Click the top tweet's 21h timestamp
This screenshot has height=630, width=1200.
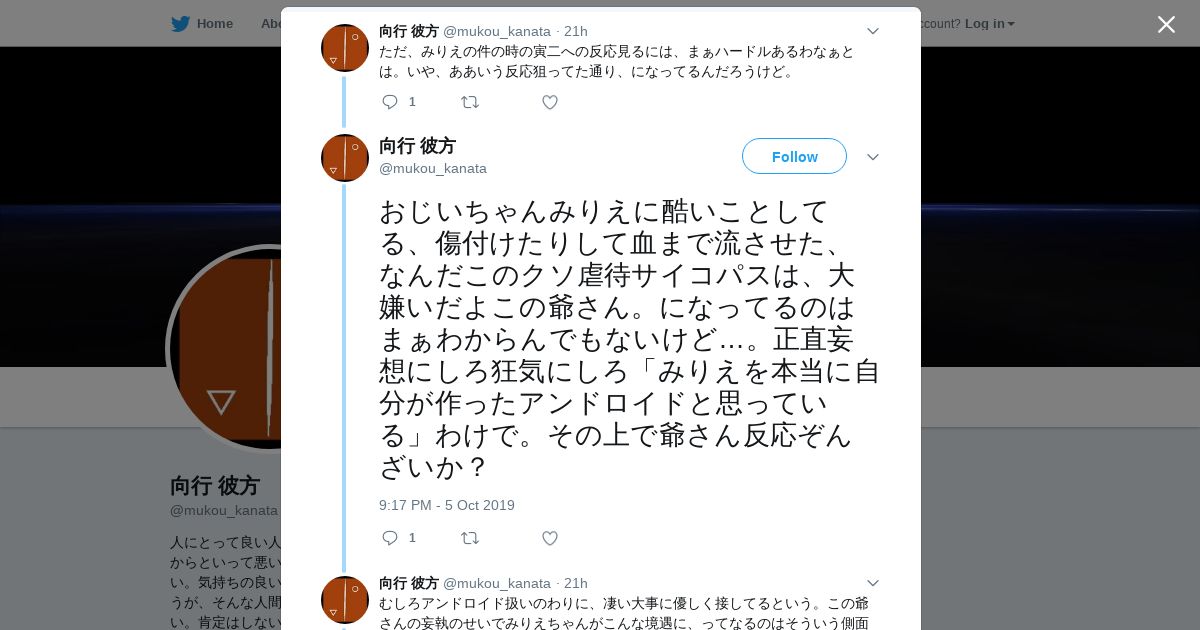point(576,31)
